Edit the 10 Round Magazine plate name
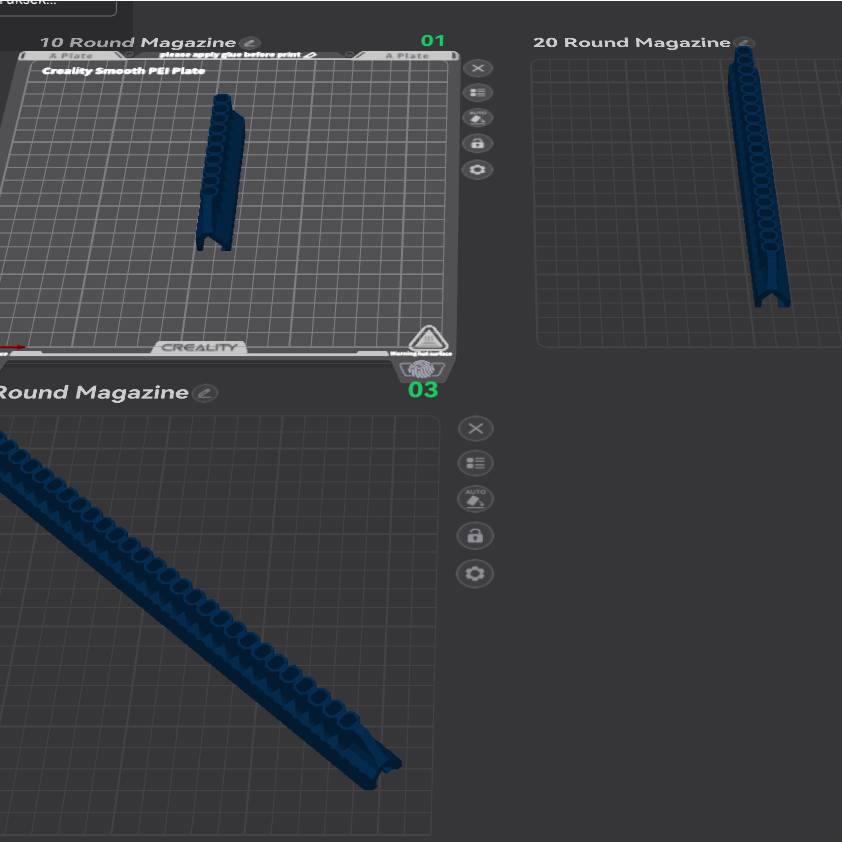Image resolution: width=842 pixels, height=842 pixels. point(250,43)
